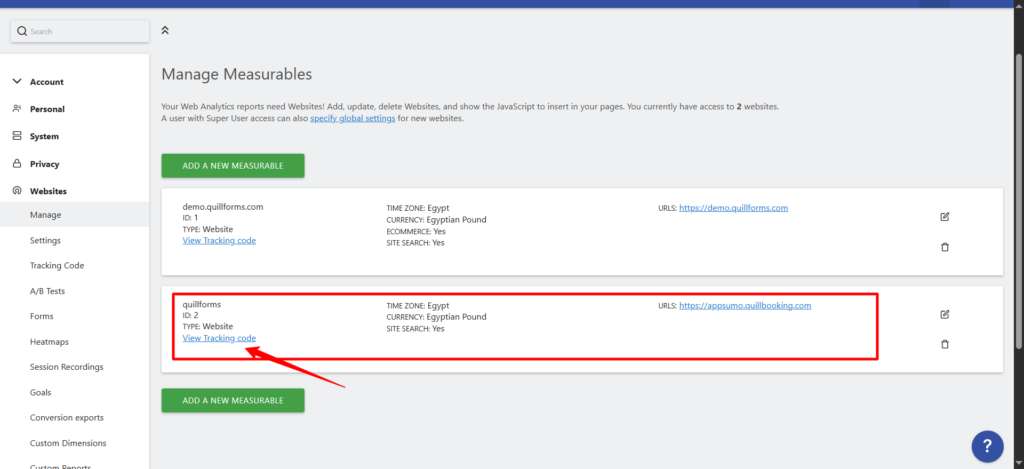Open the Privacy menu section
This screenshot has width=1024, height=469.
pos(44,164)
